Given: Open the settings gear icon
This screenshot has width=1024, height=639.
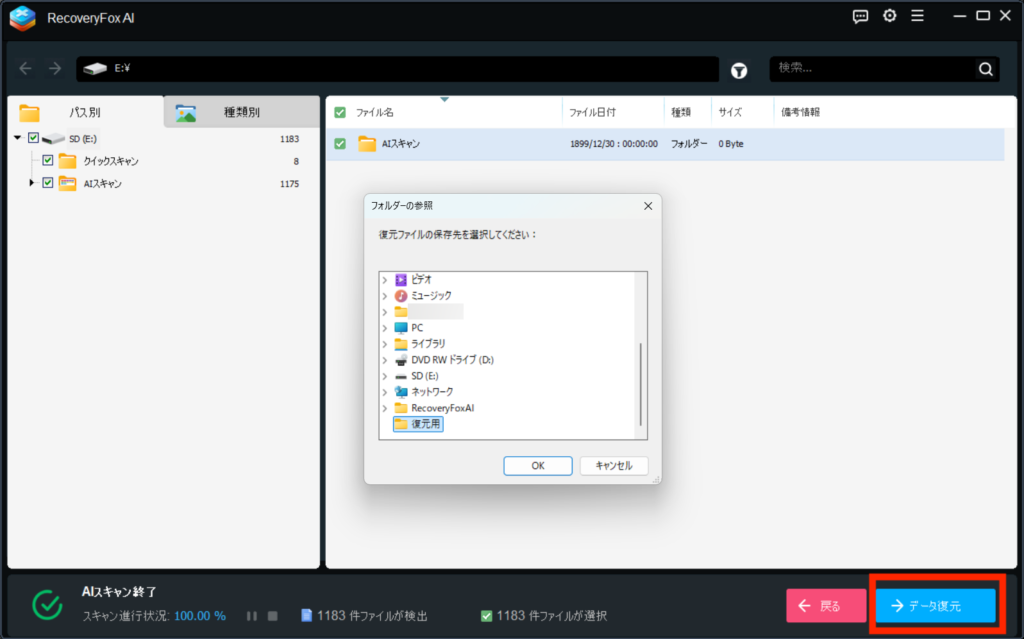Looking at the screenshot, I should 889,16.
